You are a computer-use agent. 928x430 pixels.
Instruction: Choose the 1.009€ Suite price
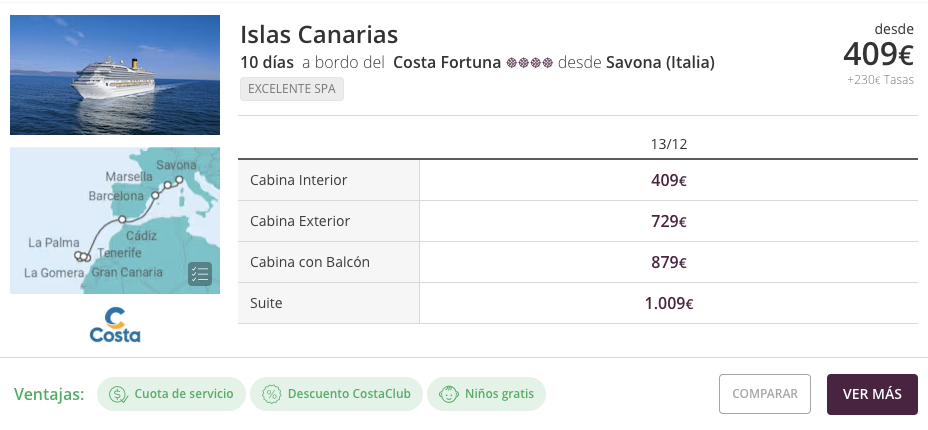tap(668, 303)
